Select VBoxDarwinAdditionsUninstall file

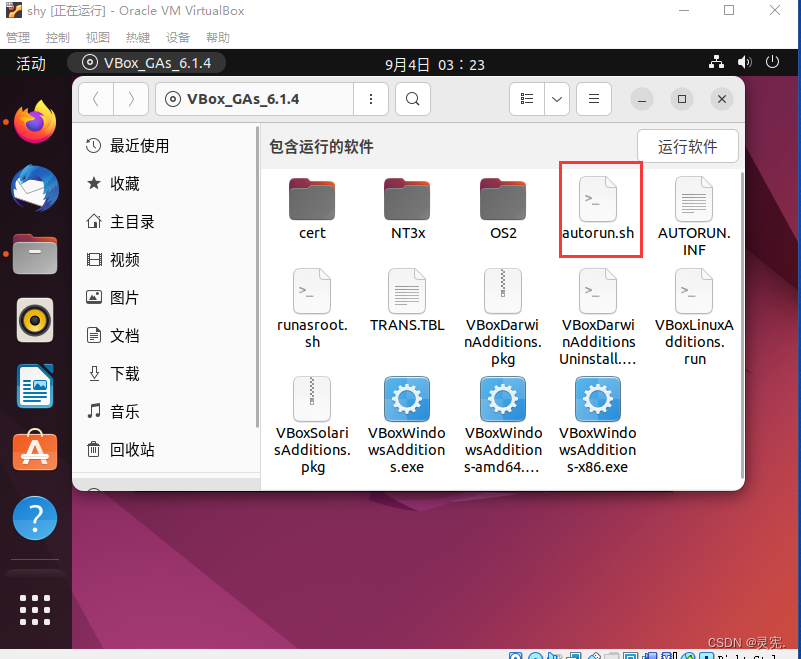[598, 317]
